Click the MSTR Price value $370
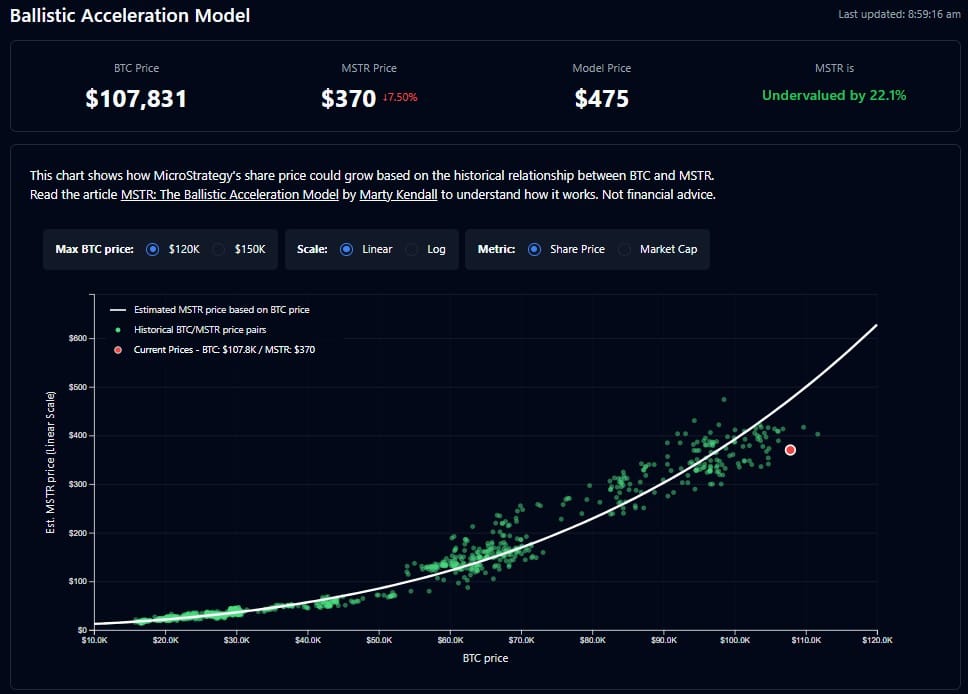This screenshot has width=968, height=694. 350,99
